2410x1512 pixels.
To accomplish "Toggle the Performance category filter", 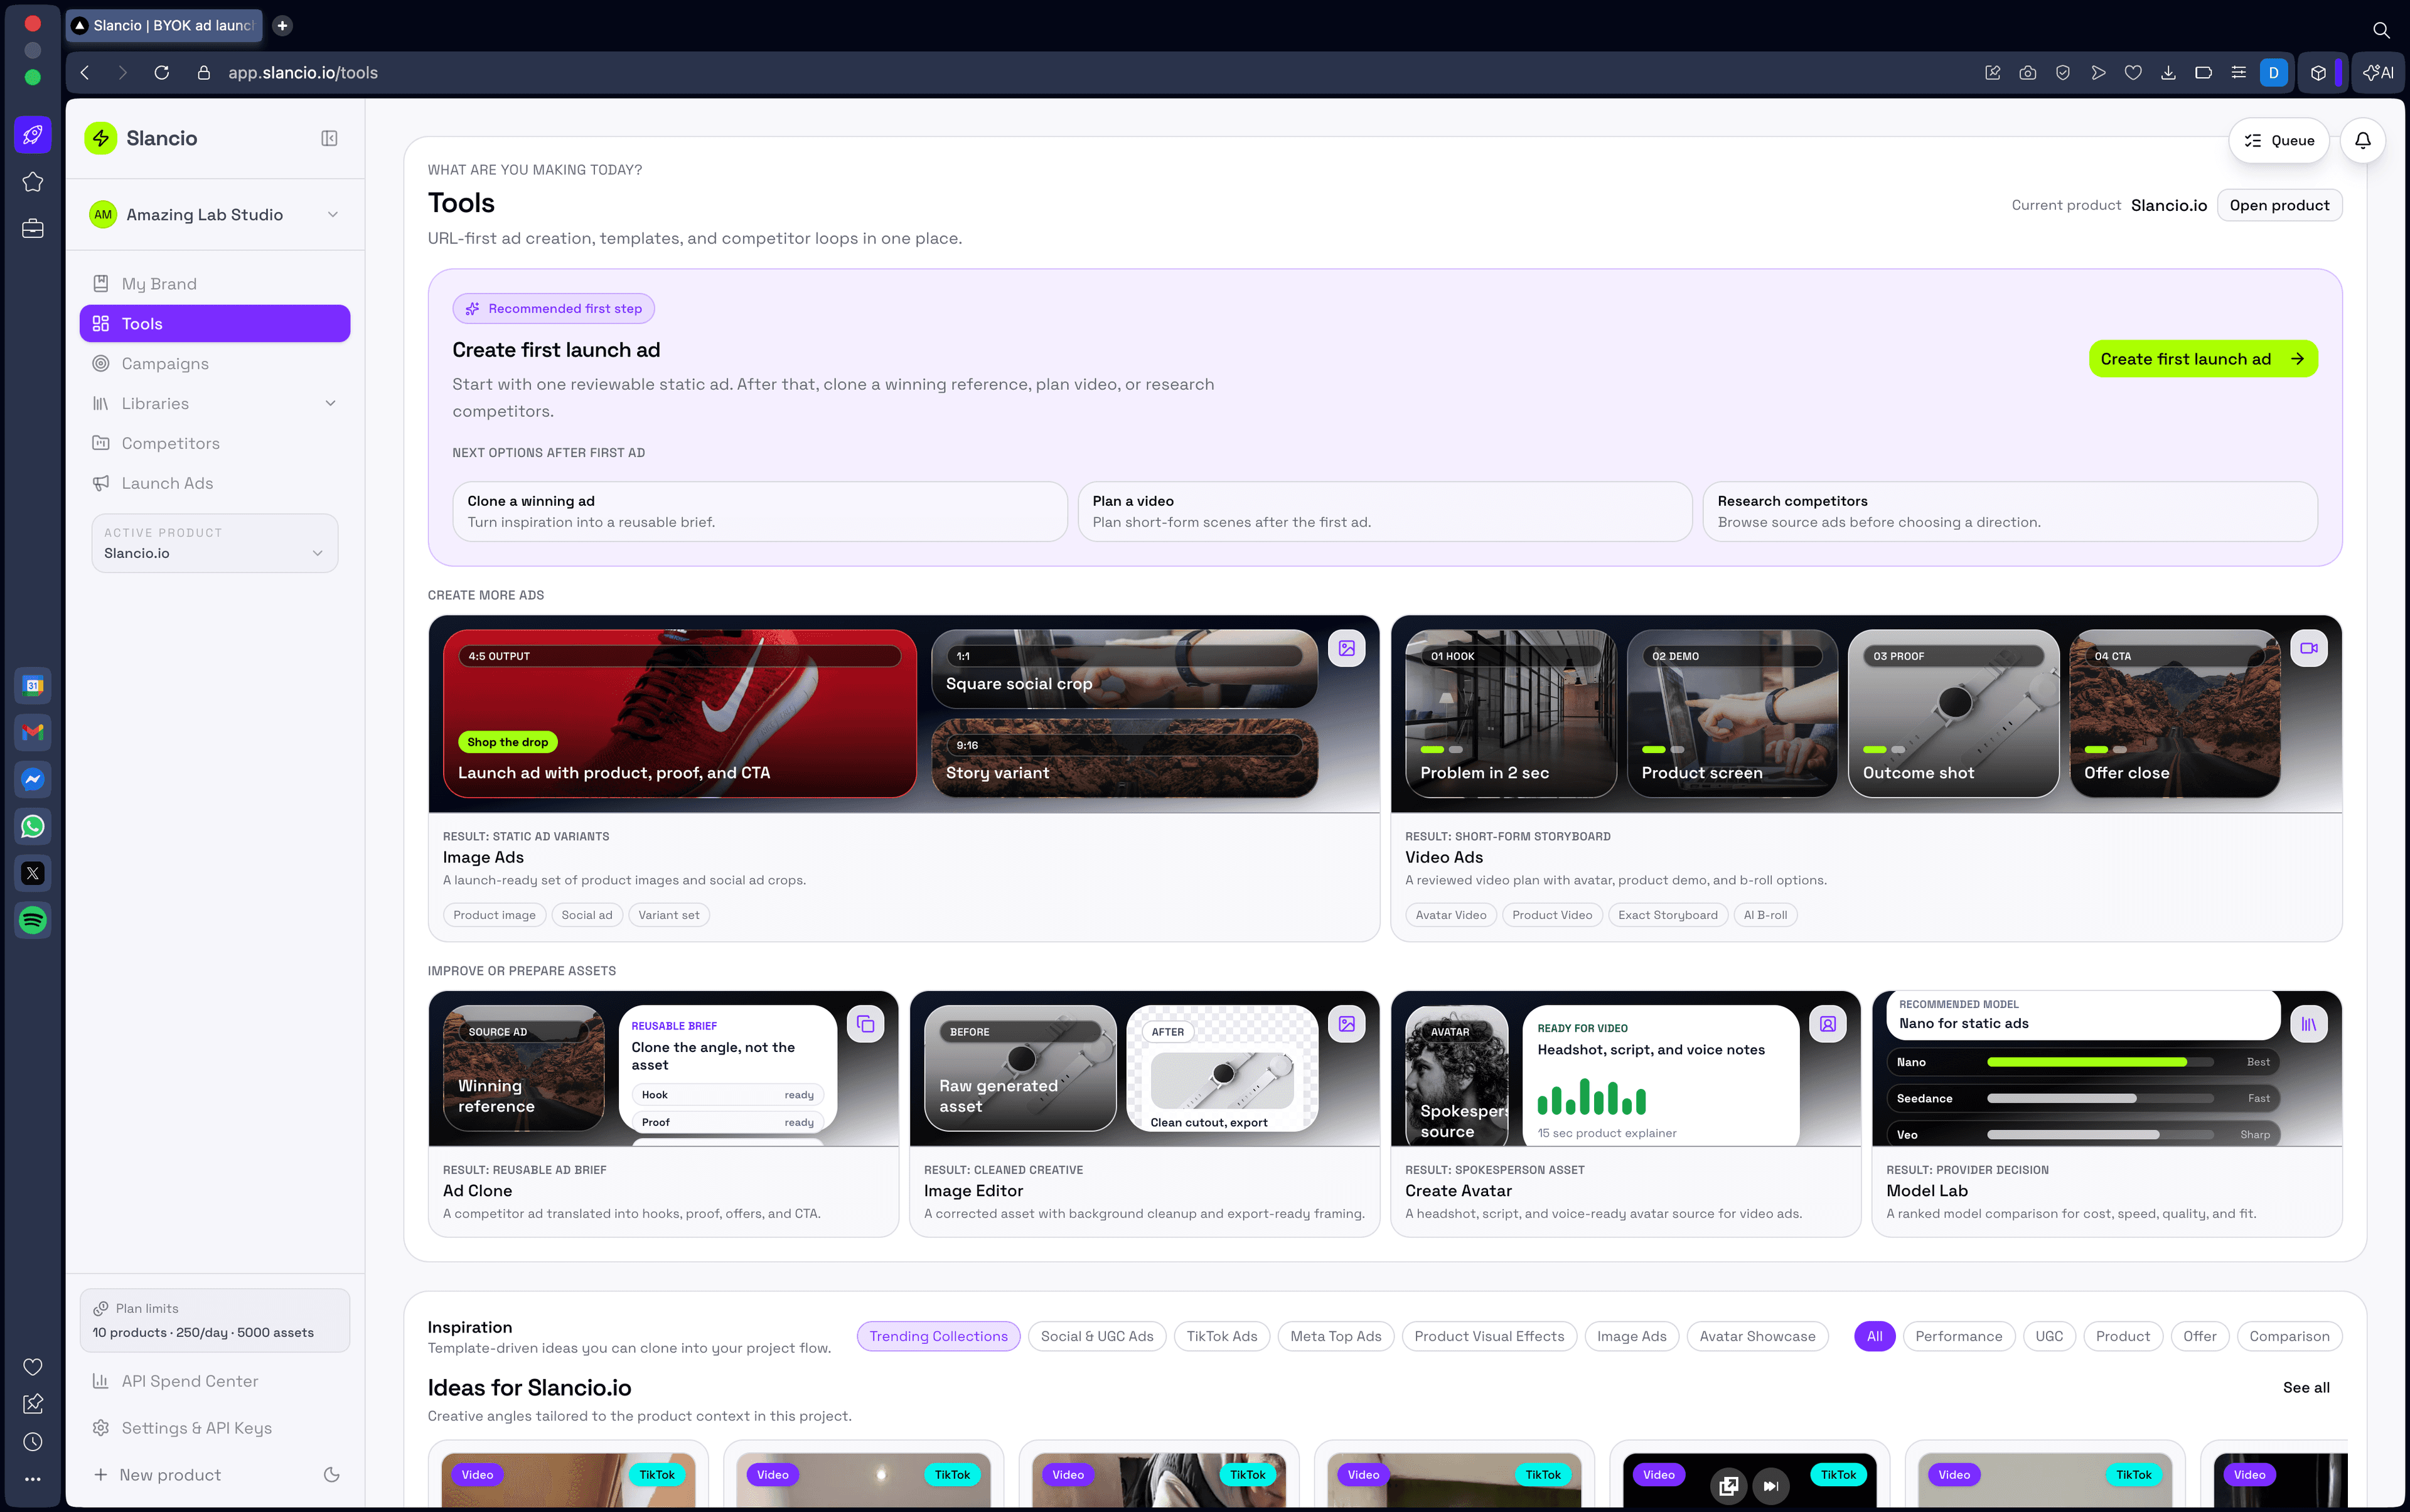I will click(1958, 1336).
